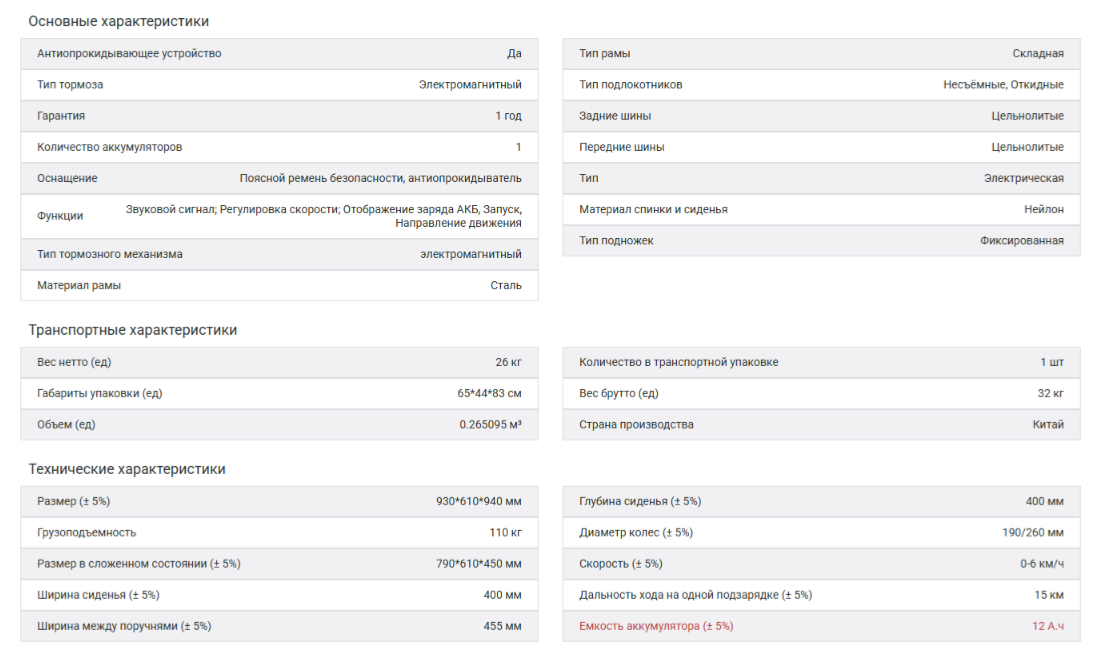The image size is (1108, 657).
Task: Click the 'Несъёмные, Откидные' armrest value
Action: (x=1003, y=85)
